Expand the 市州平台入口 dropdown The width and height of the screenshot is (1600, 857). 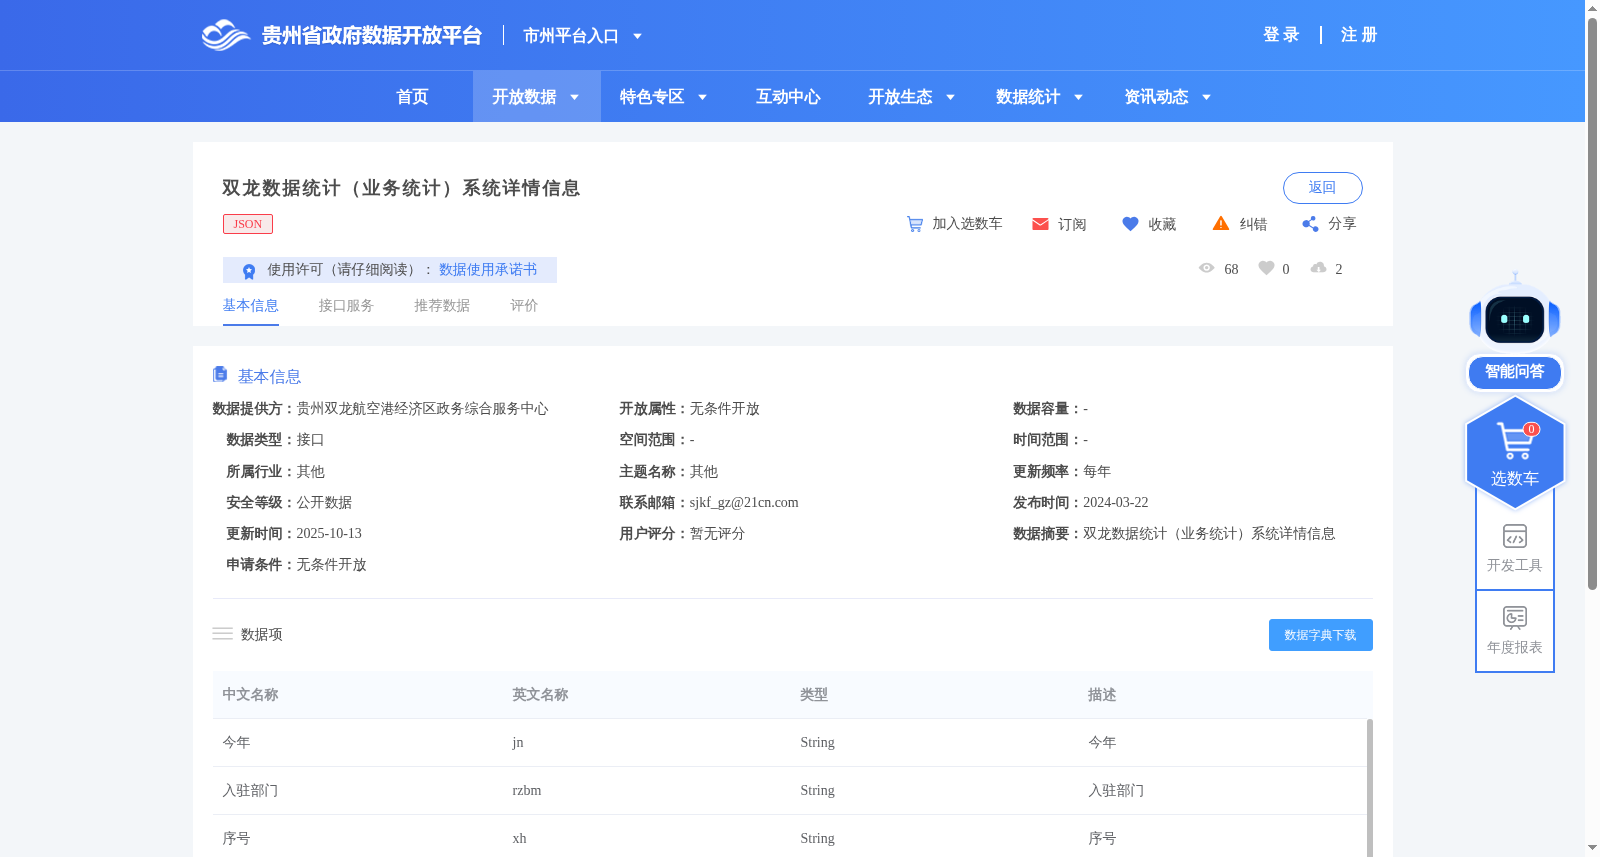637,36
